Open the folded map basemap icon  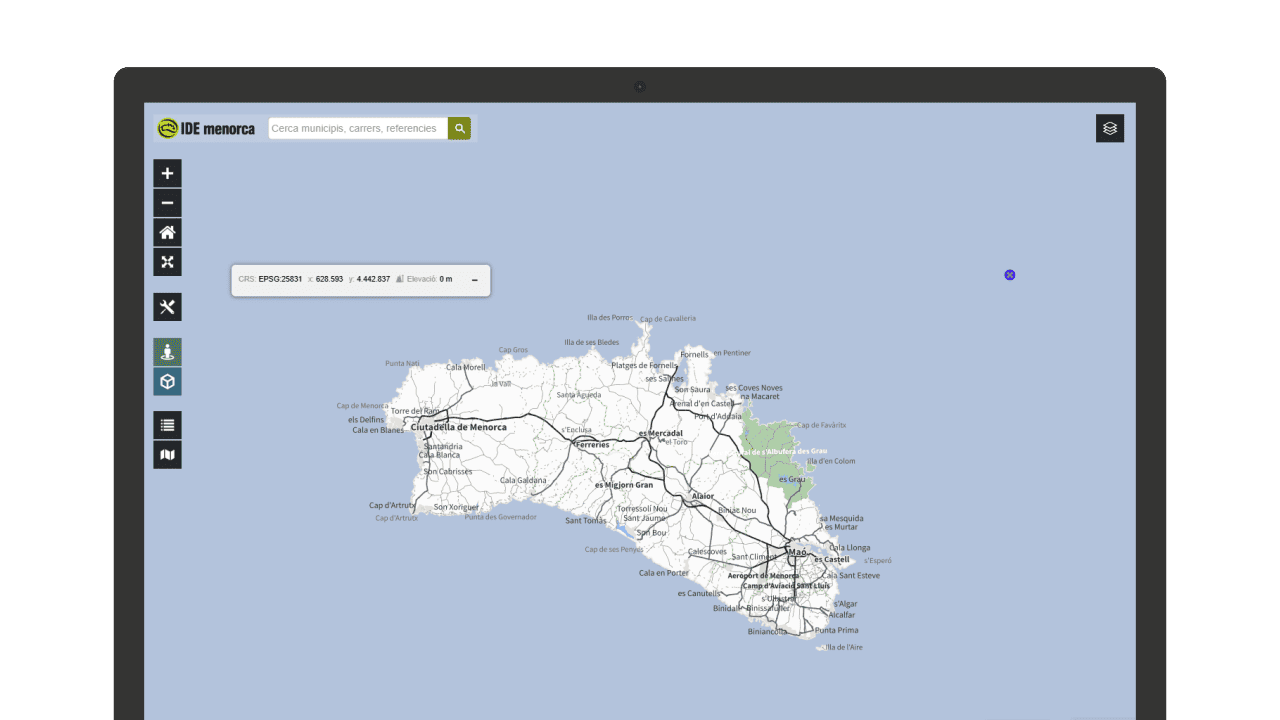[167, 455]
